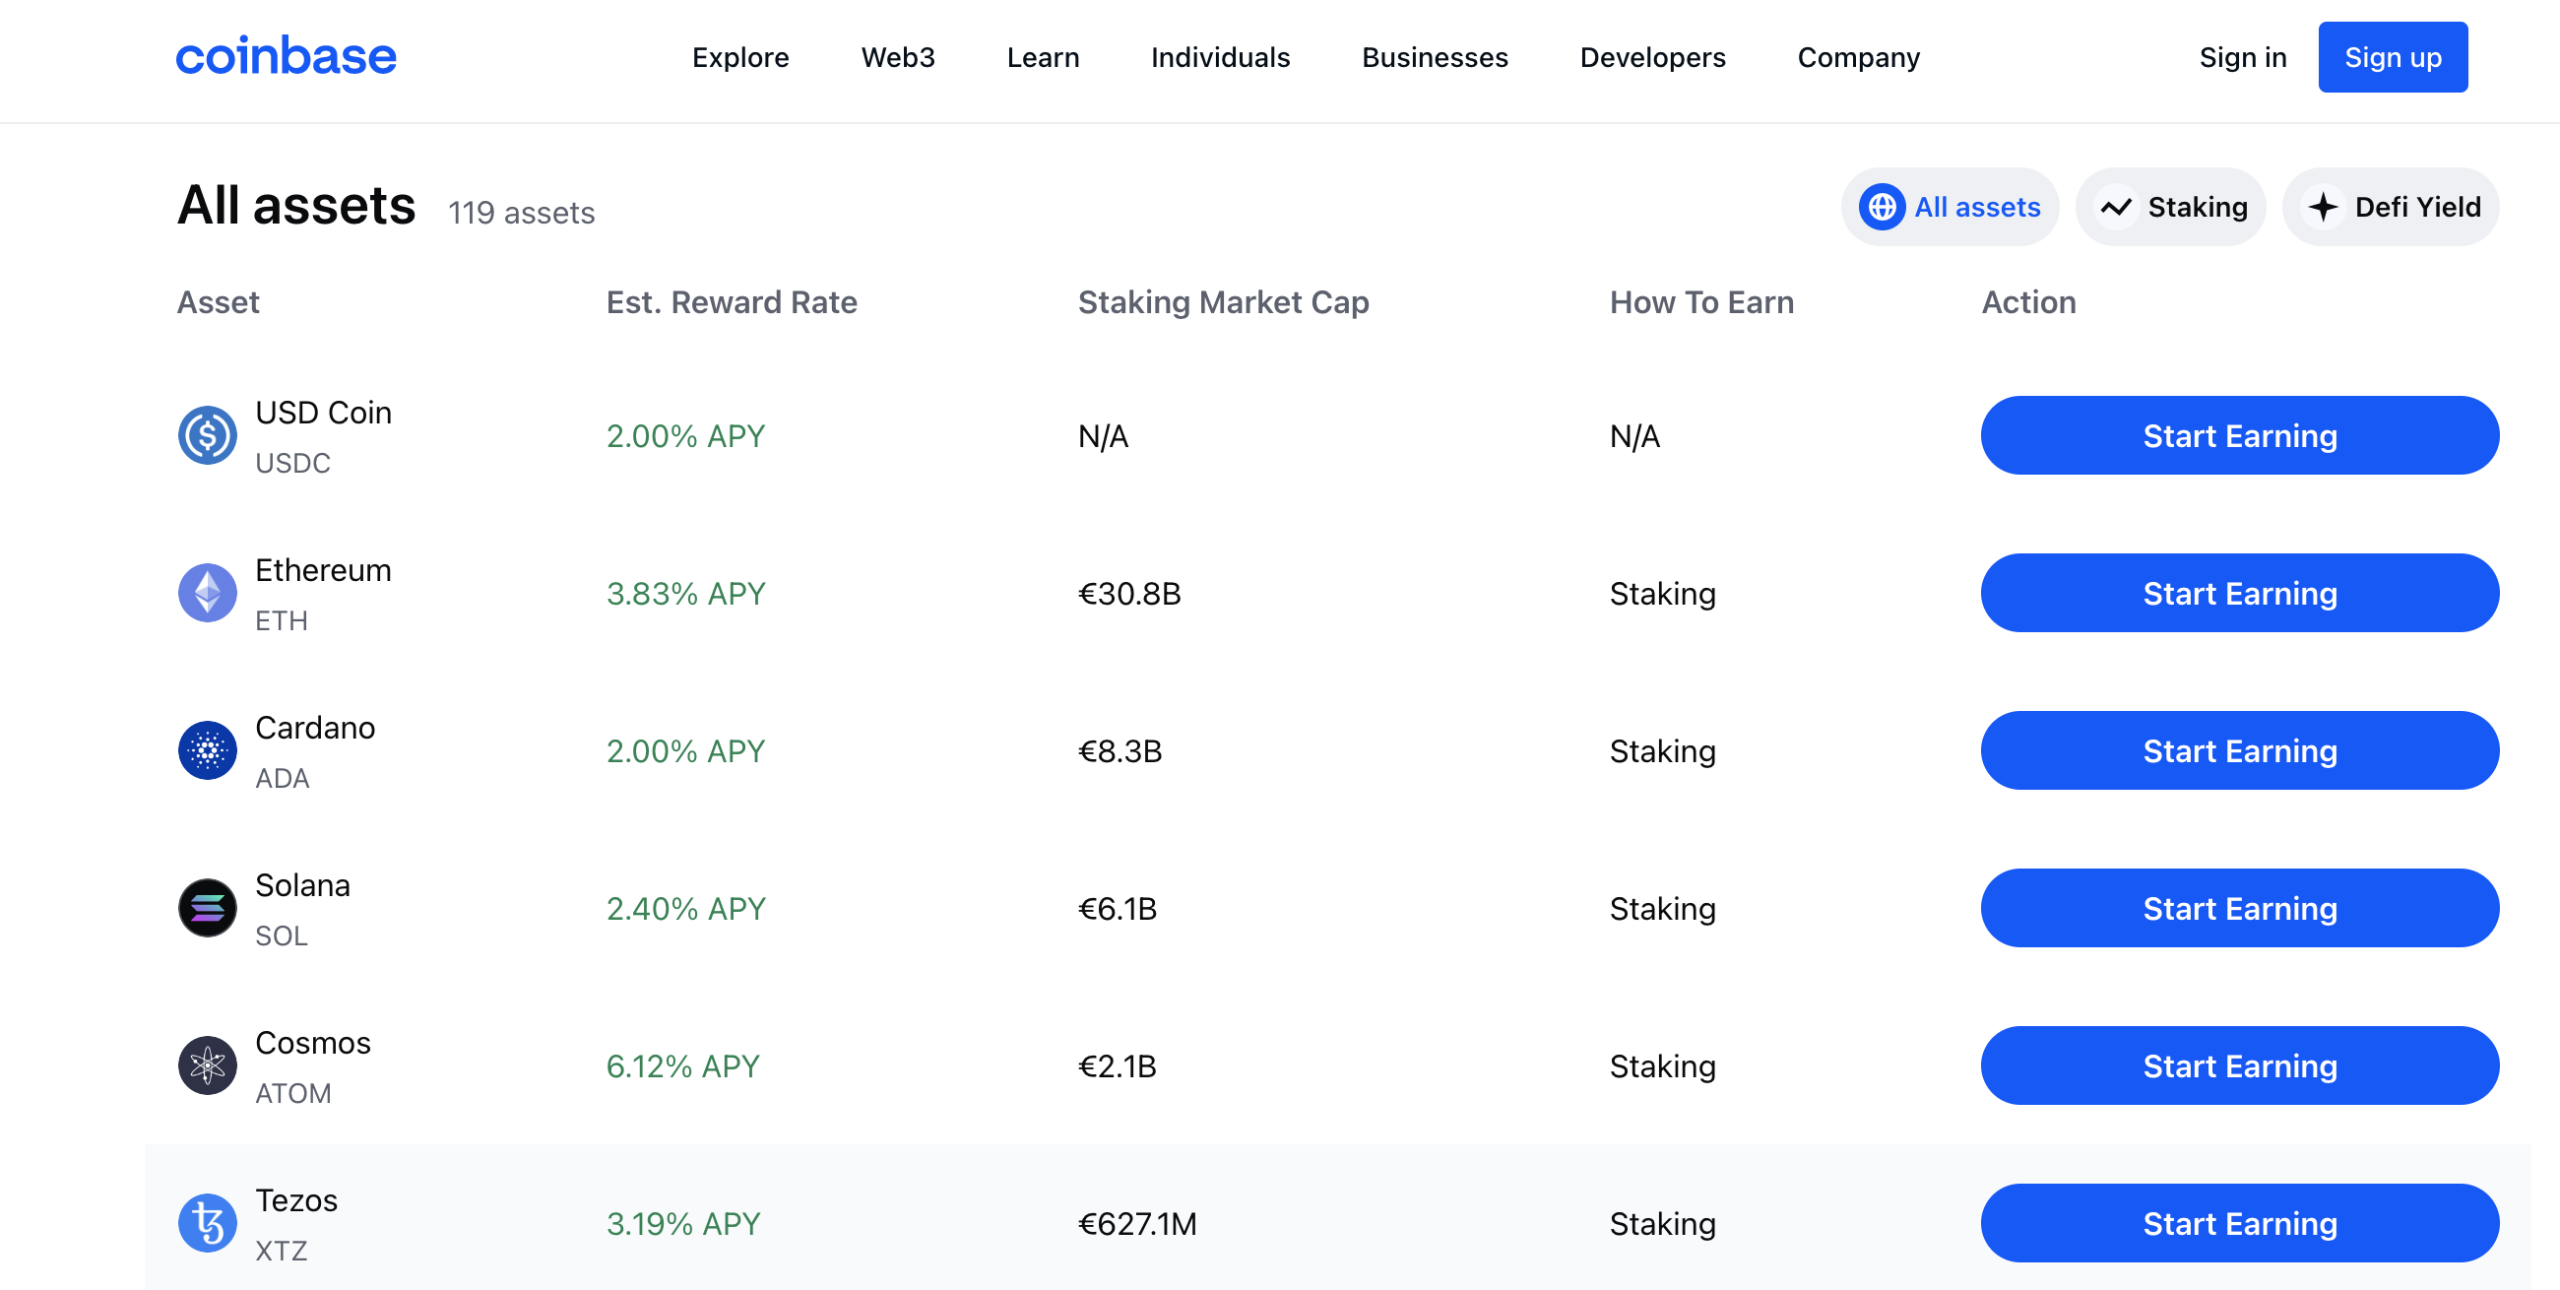2560x1290 pixels.
Task: Open the Learn menu item
Action: 1045,58
